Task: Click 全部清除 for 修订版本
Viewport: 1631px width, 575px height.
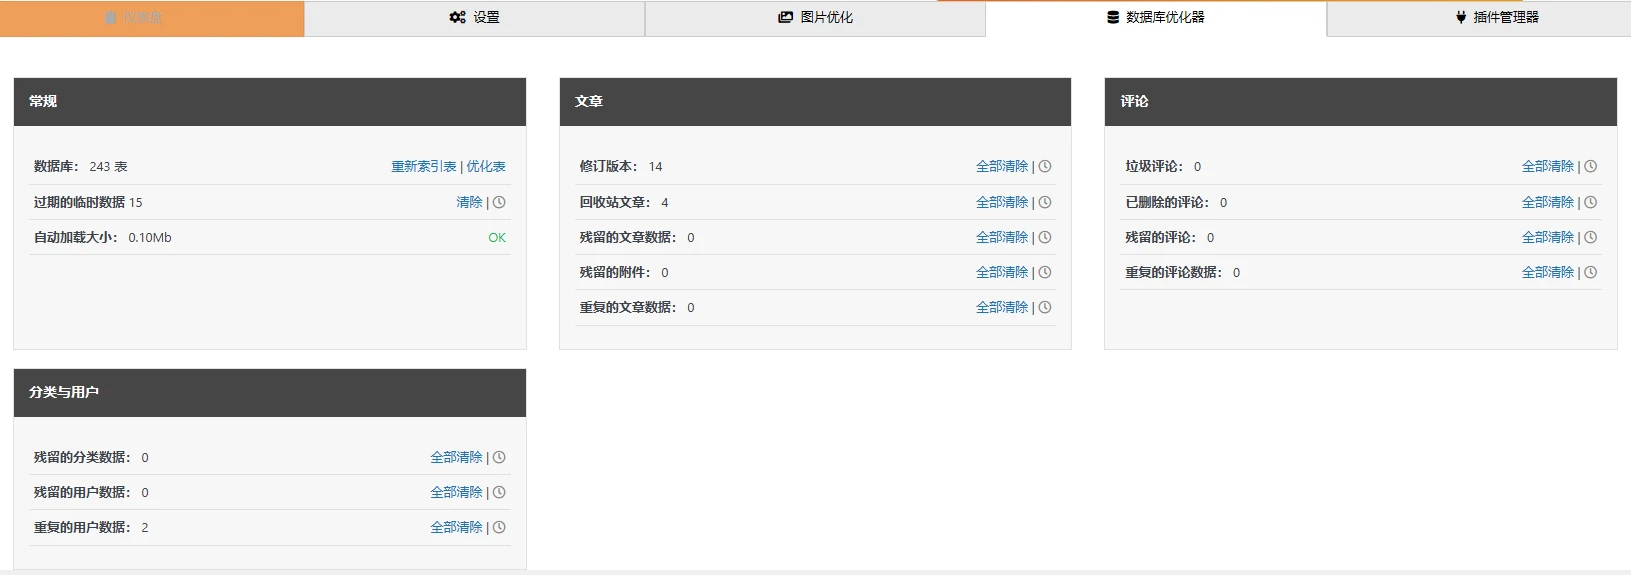Action: point(1002,167)
